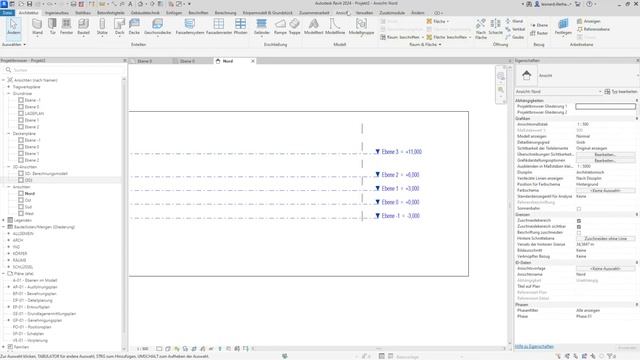Open the Help question mark icon
This screenshot has width=640, height=360.
click(x=589, y=4)
